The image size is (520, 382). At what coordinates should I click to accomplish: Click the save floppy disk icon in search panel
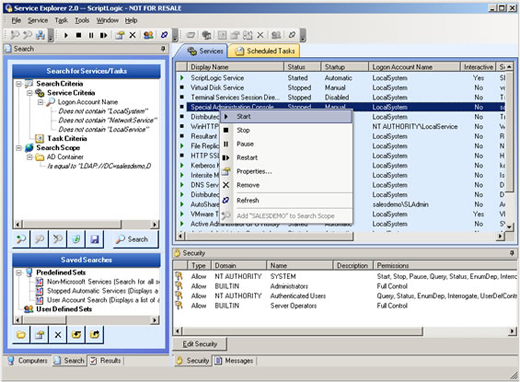[95, 239]
